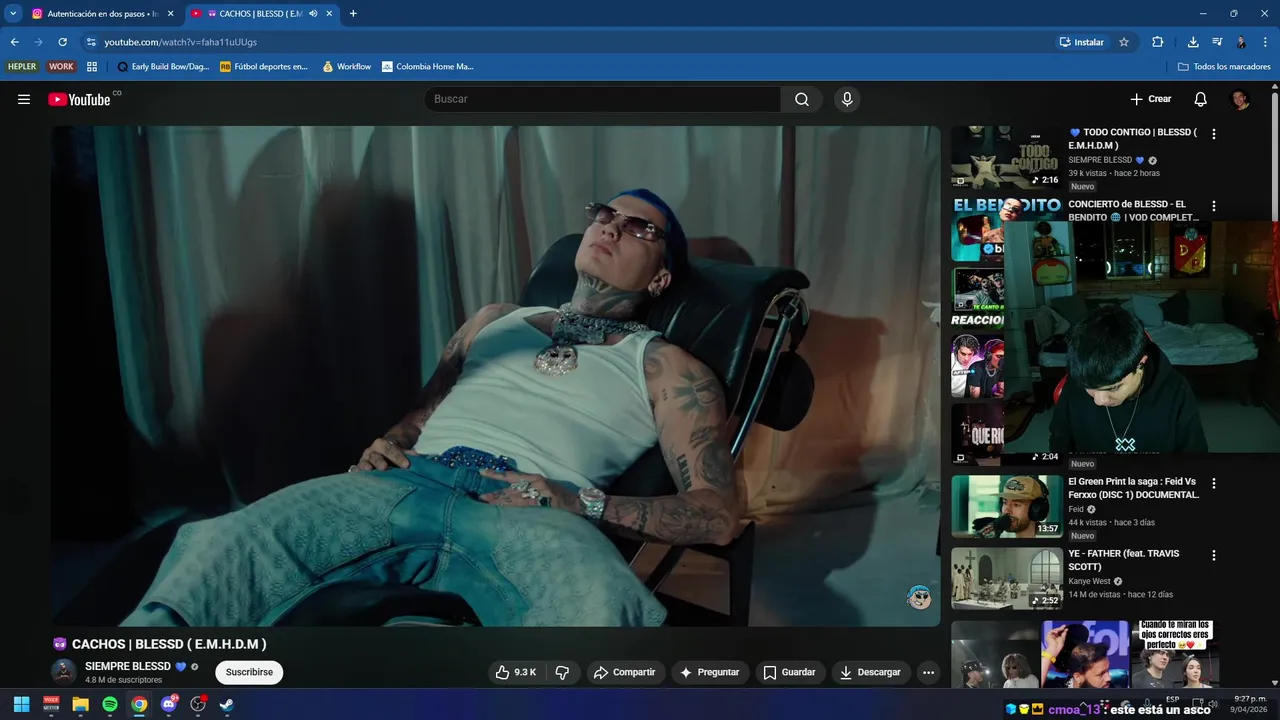Open Chrome three-dot menu
This screenshot has width=1280, height=720.
click(1265, 42)
